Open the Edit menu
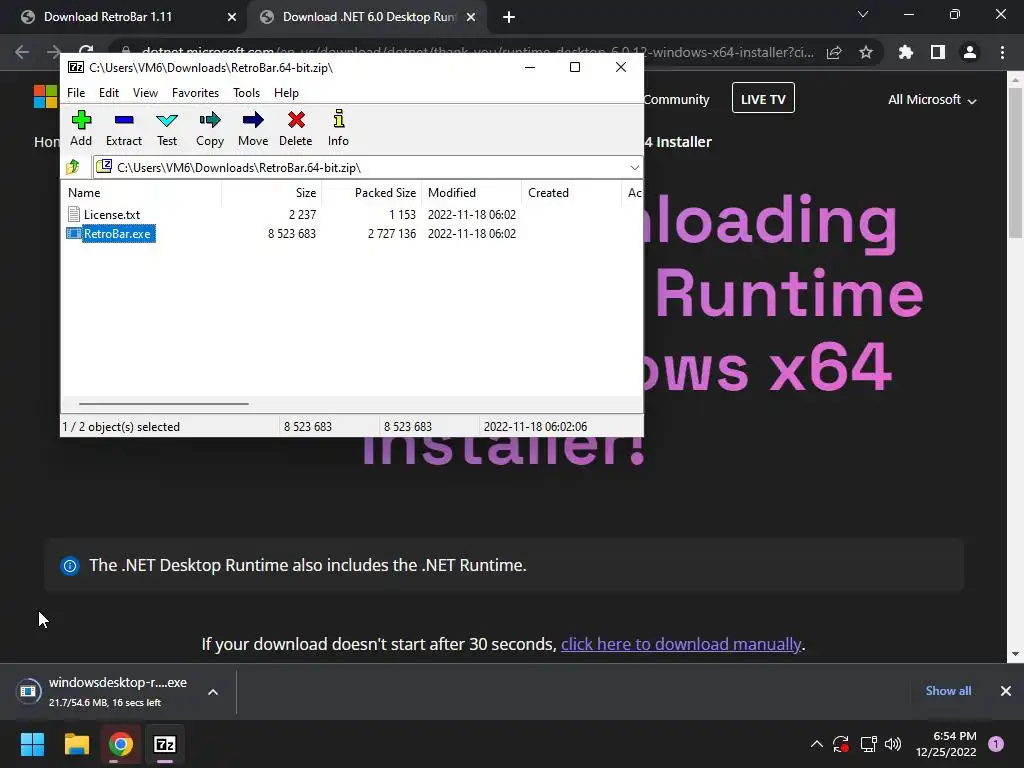This screenshot has width=1024, height=768. pyautogui.click(x=108, y=93)
